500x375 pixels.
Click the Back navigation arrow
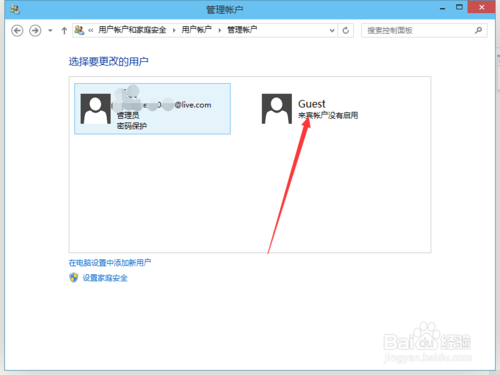coord(17,31)
